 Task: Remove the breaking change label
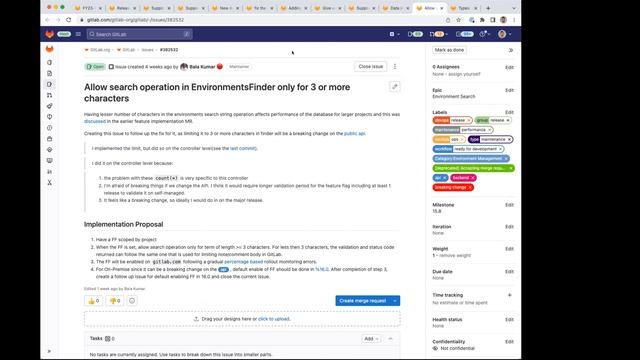pyautogui.click(x=470, y=187)
